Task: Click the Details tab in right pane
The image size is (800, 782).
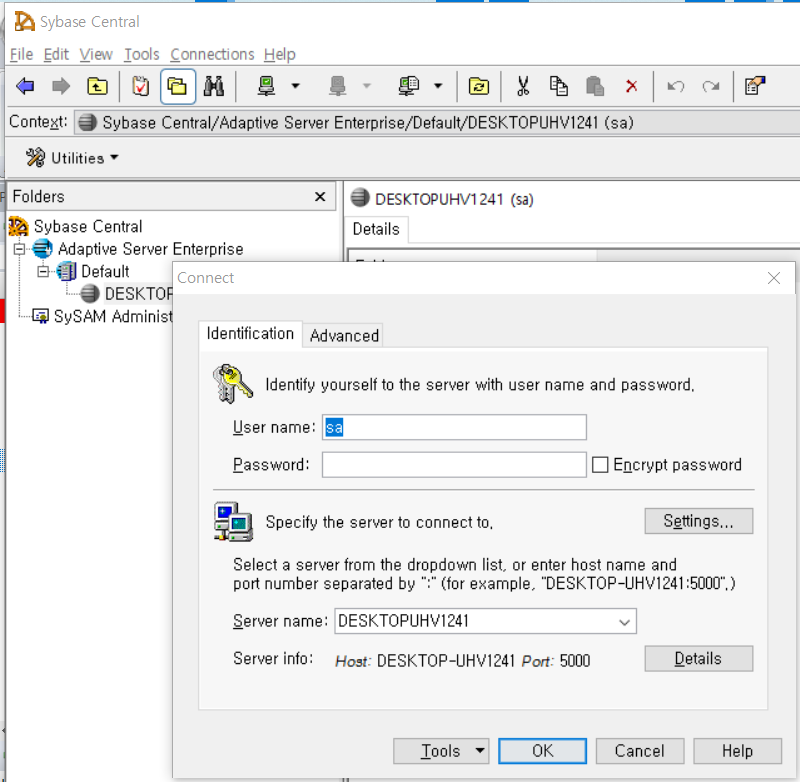Action: (x=376, y=229)
